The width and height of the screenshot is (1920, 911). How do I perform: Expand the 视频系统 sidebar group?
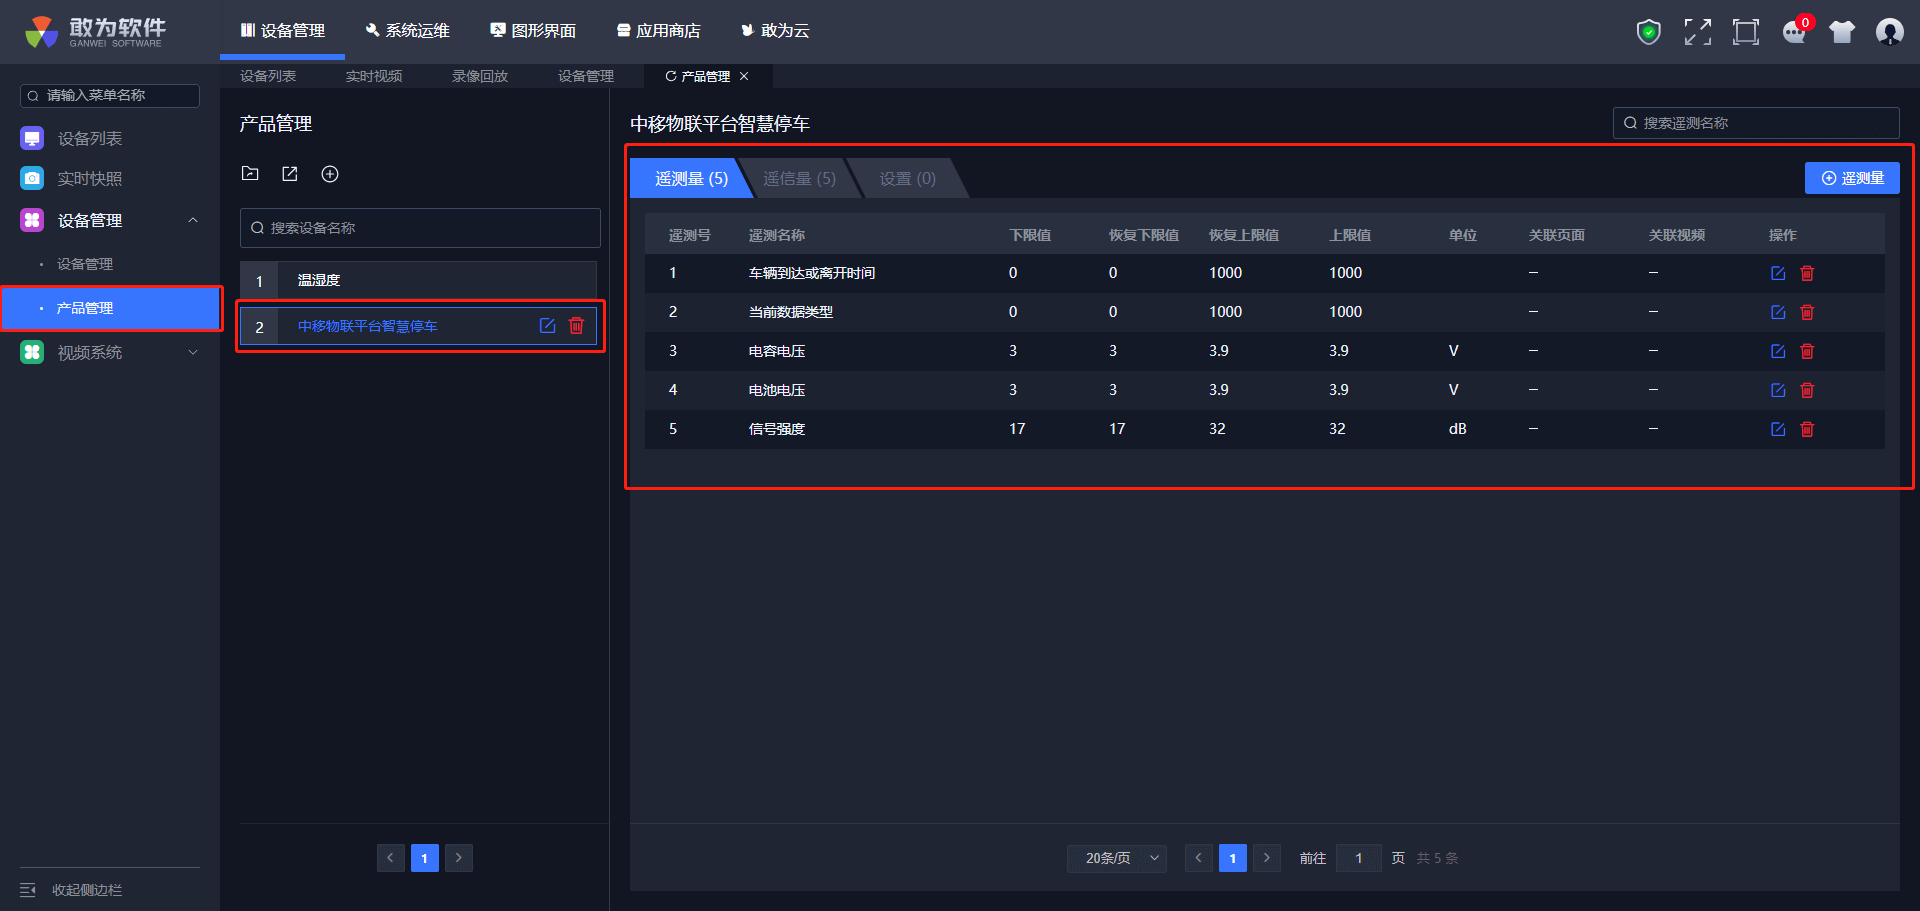tap(193, 352)
